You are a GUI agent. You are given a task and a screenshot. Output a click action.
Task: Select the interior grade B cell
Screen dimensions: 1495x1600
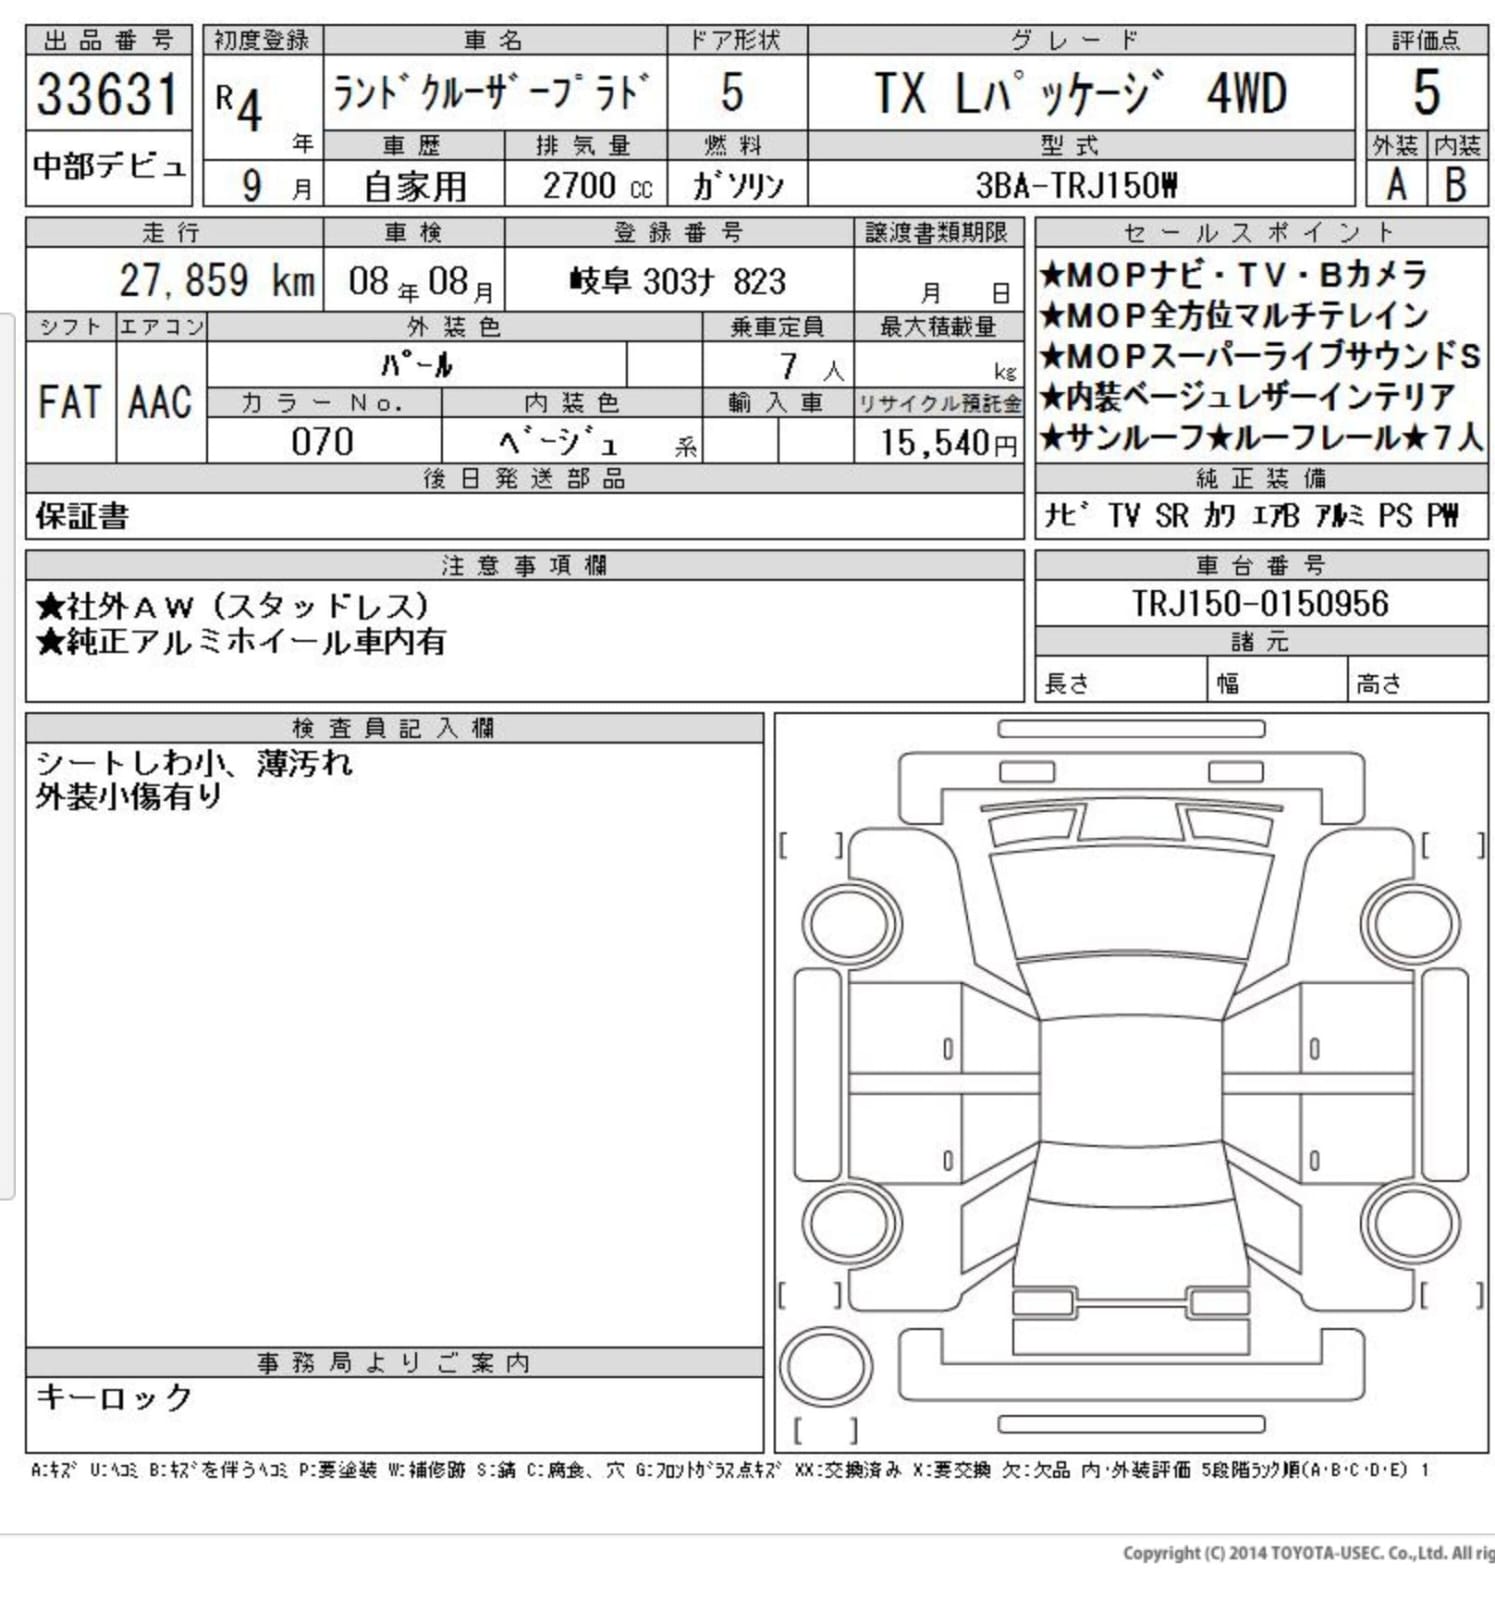click(1456, 185)
